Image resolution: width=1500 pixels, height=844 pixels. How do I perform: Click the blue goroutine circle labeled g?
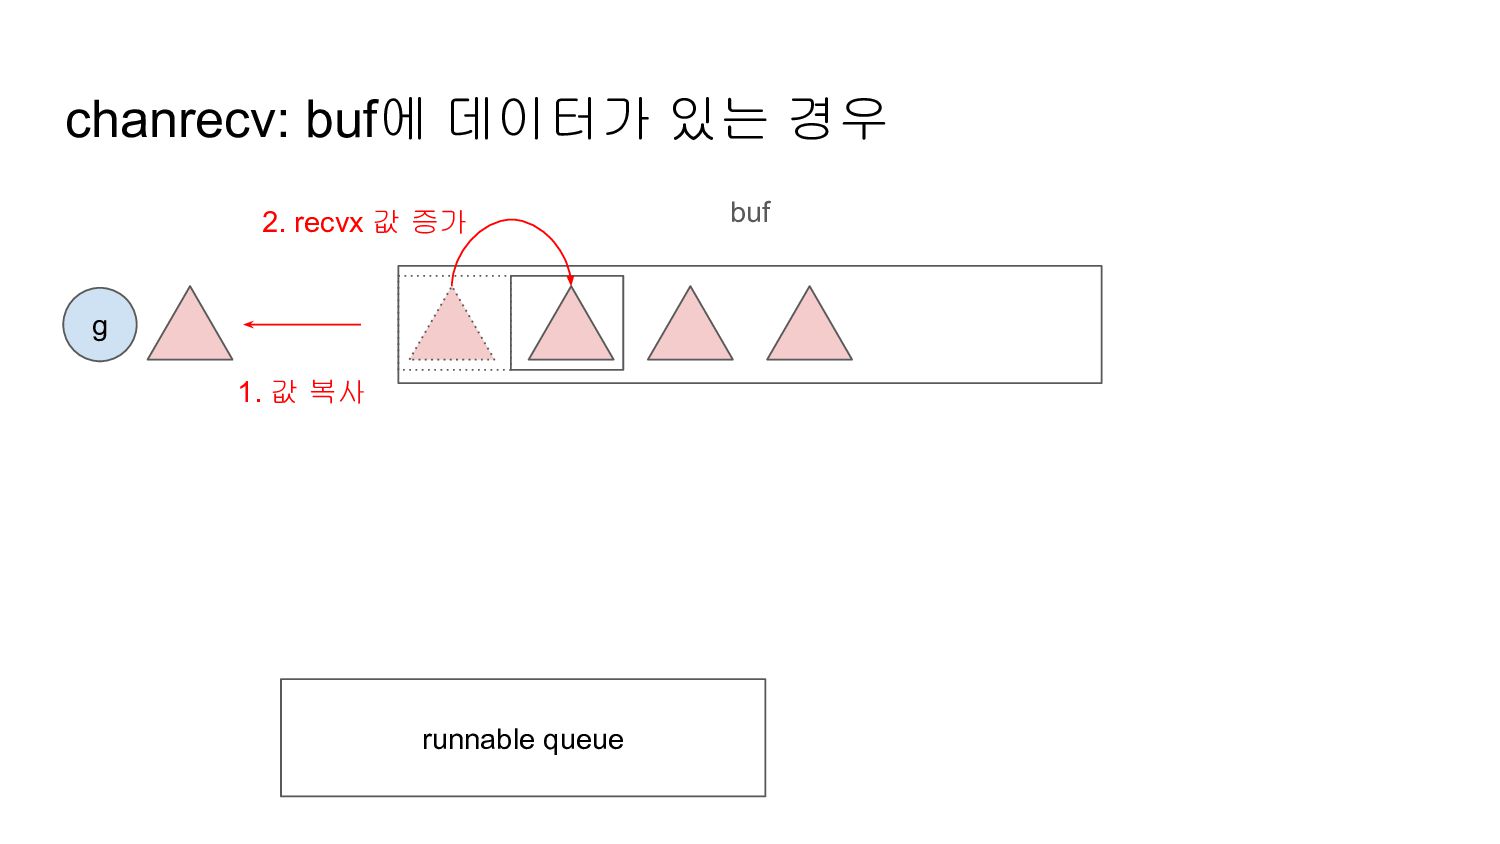point(100,325)
